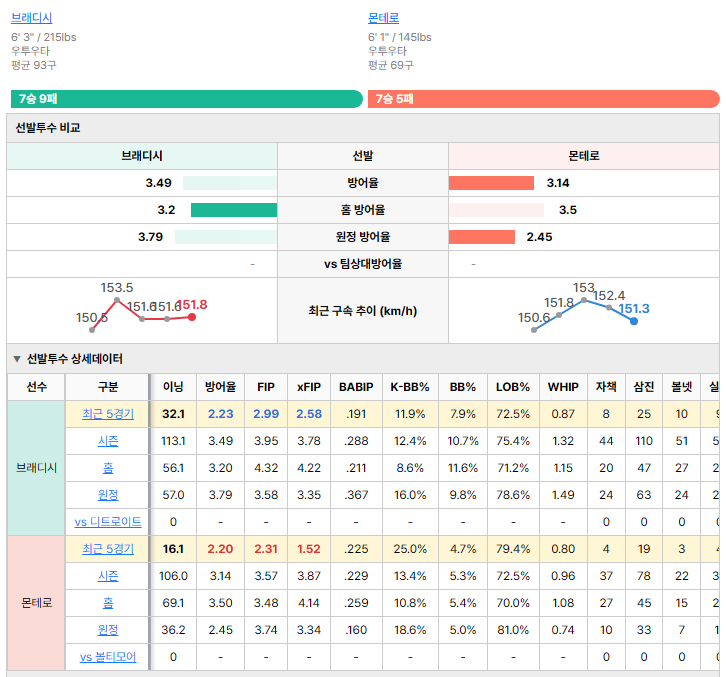Image resolution: width=726 pixels, height=677 pixels.
Task: Click the BABIP column header
Action: [x=356, y=387]
